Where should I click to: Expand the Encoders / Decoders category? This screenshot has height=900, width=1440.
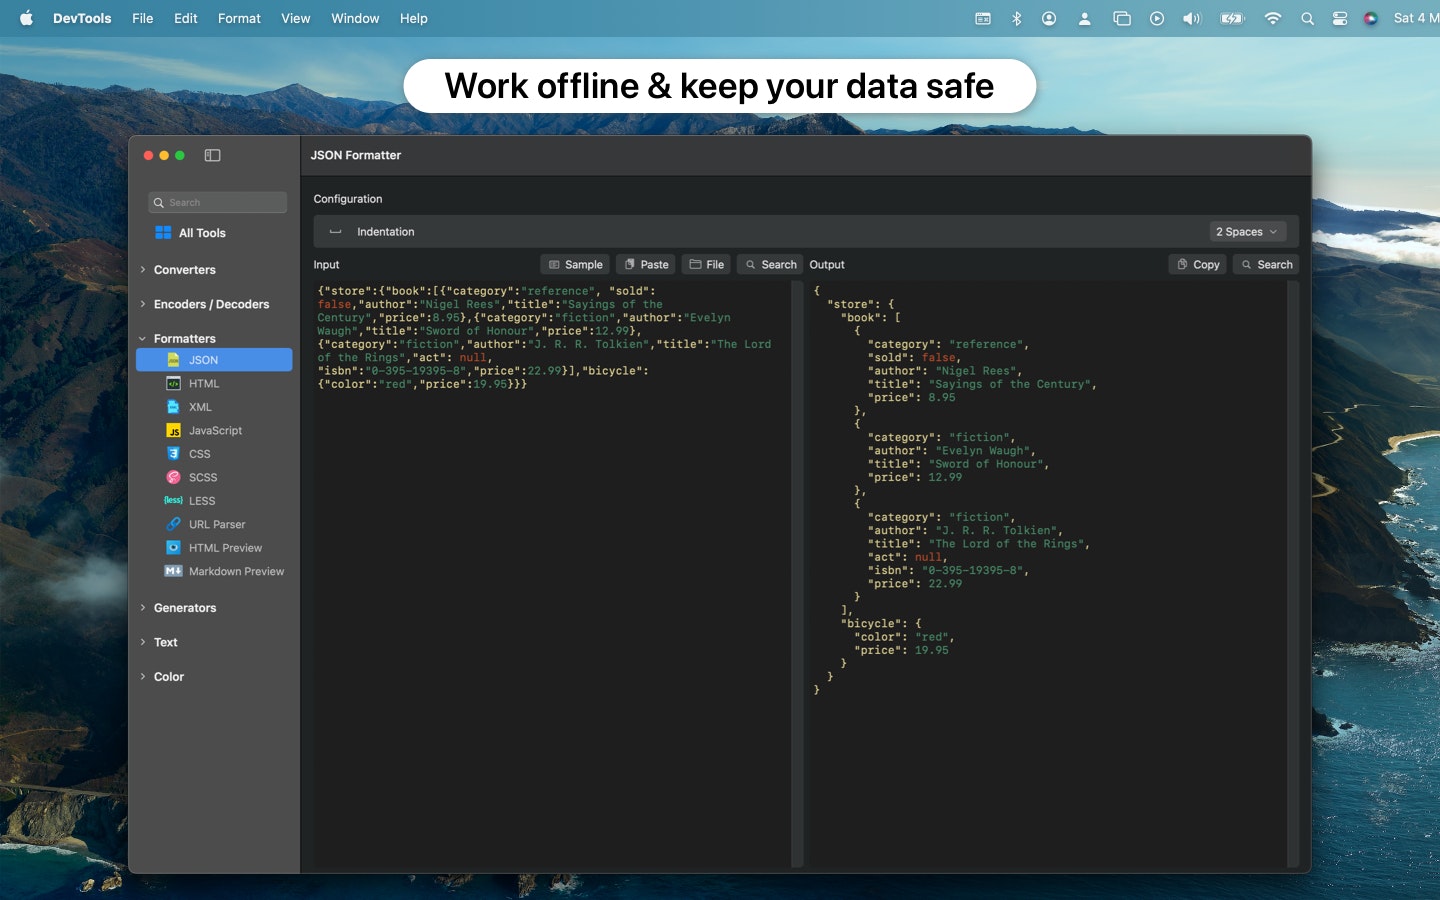[143, 304]
